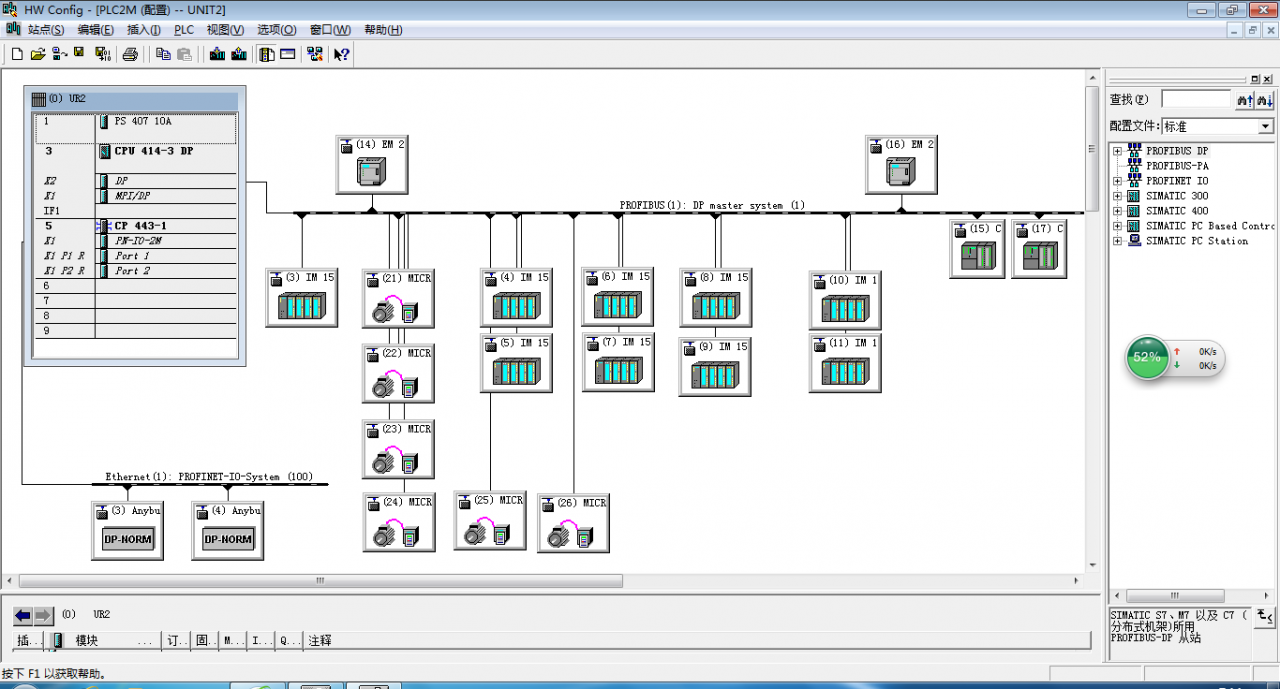Select the CP 443-1 row in rack
The width and height of the screenshot is (1280, 689).
pos(137,226)
